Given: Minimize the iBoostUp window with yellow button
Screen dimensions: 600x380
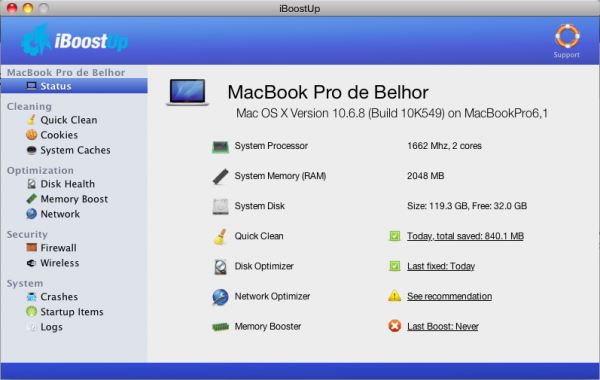Looking at the screenshot, I should (28, 8).
